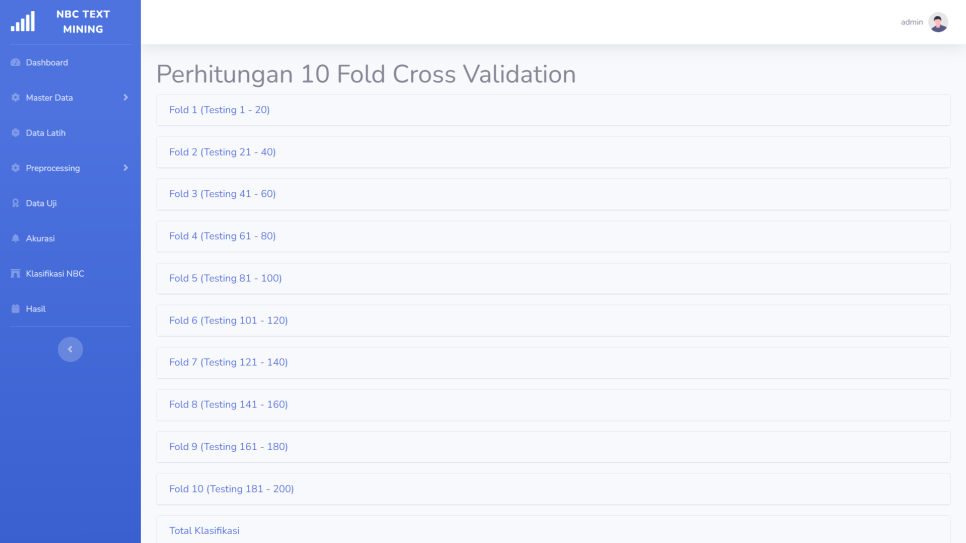Expand Fold 5 (Testing 81 - 100) panel
Image resolution: width=966 pixels, height=543 pixels.
[x=225, y=278]
